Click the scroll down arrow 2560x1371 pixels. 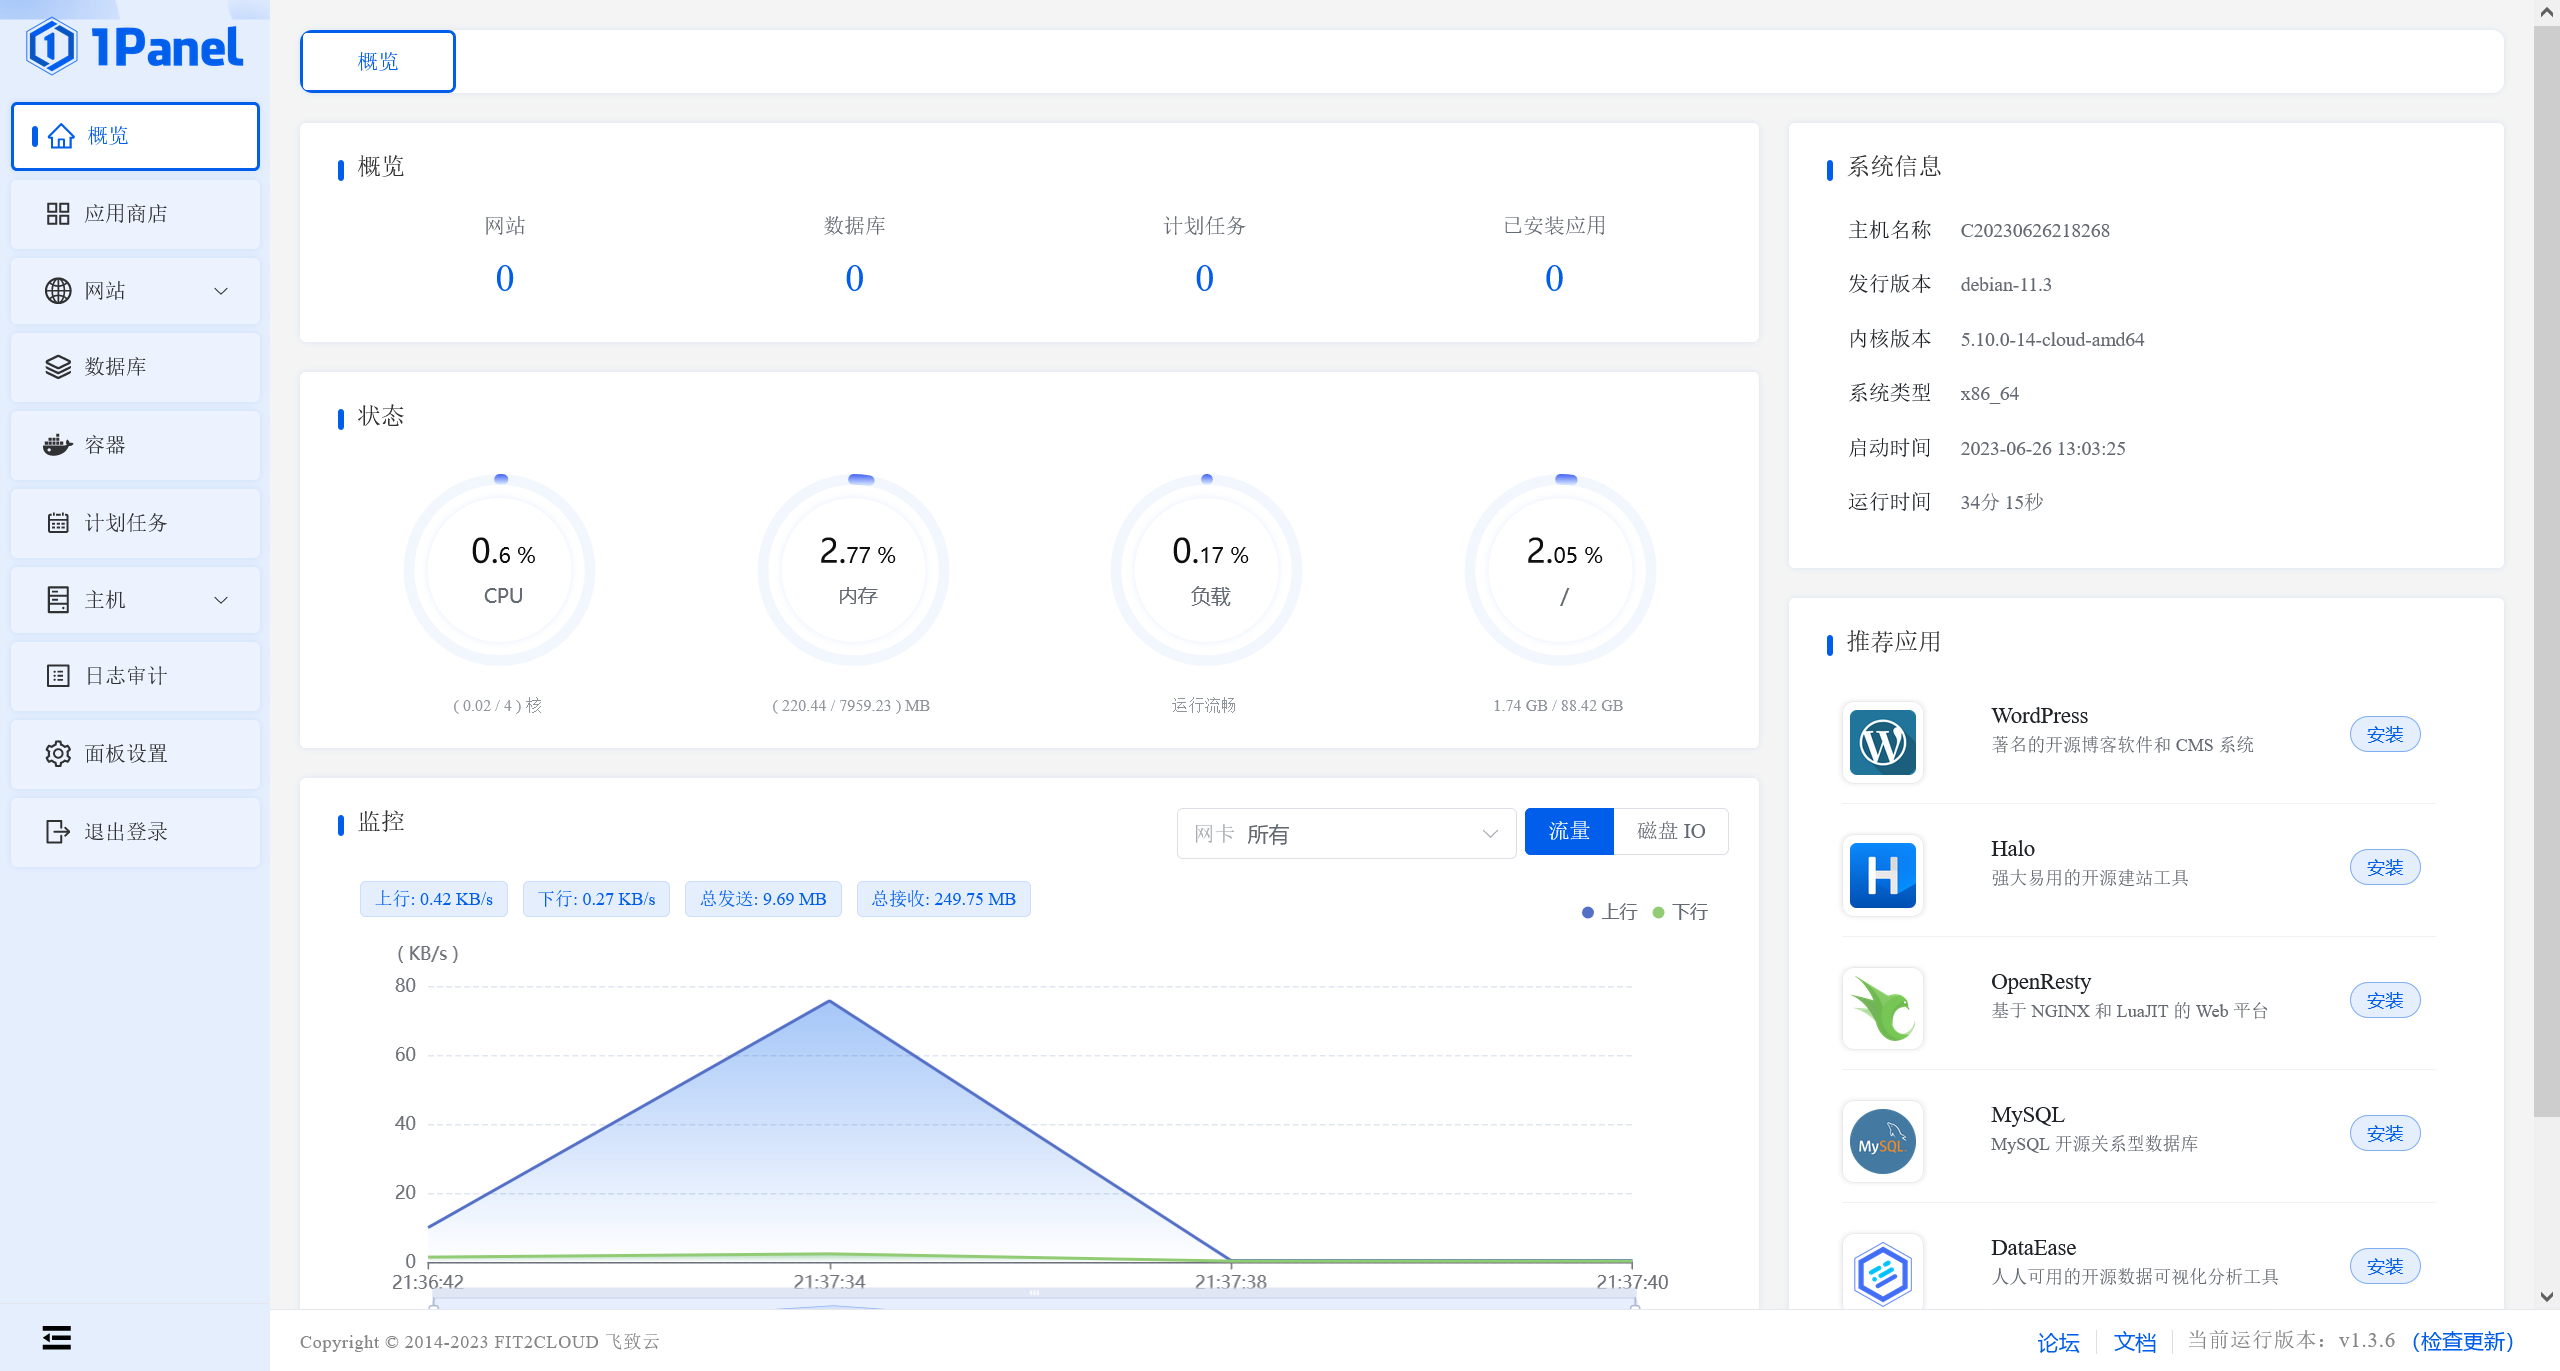2546,1297
